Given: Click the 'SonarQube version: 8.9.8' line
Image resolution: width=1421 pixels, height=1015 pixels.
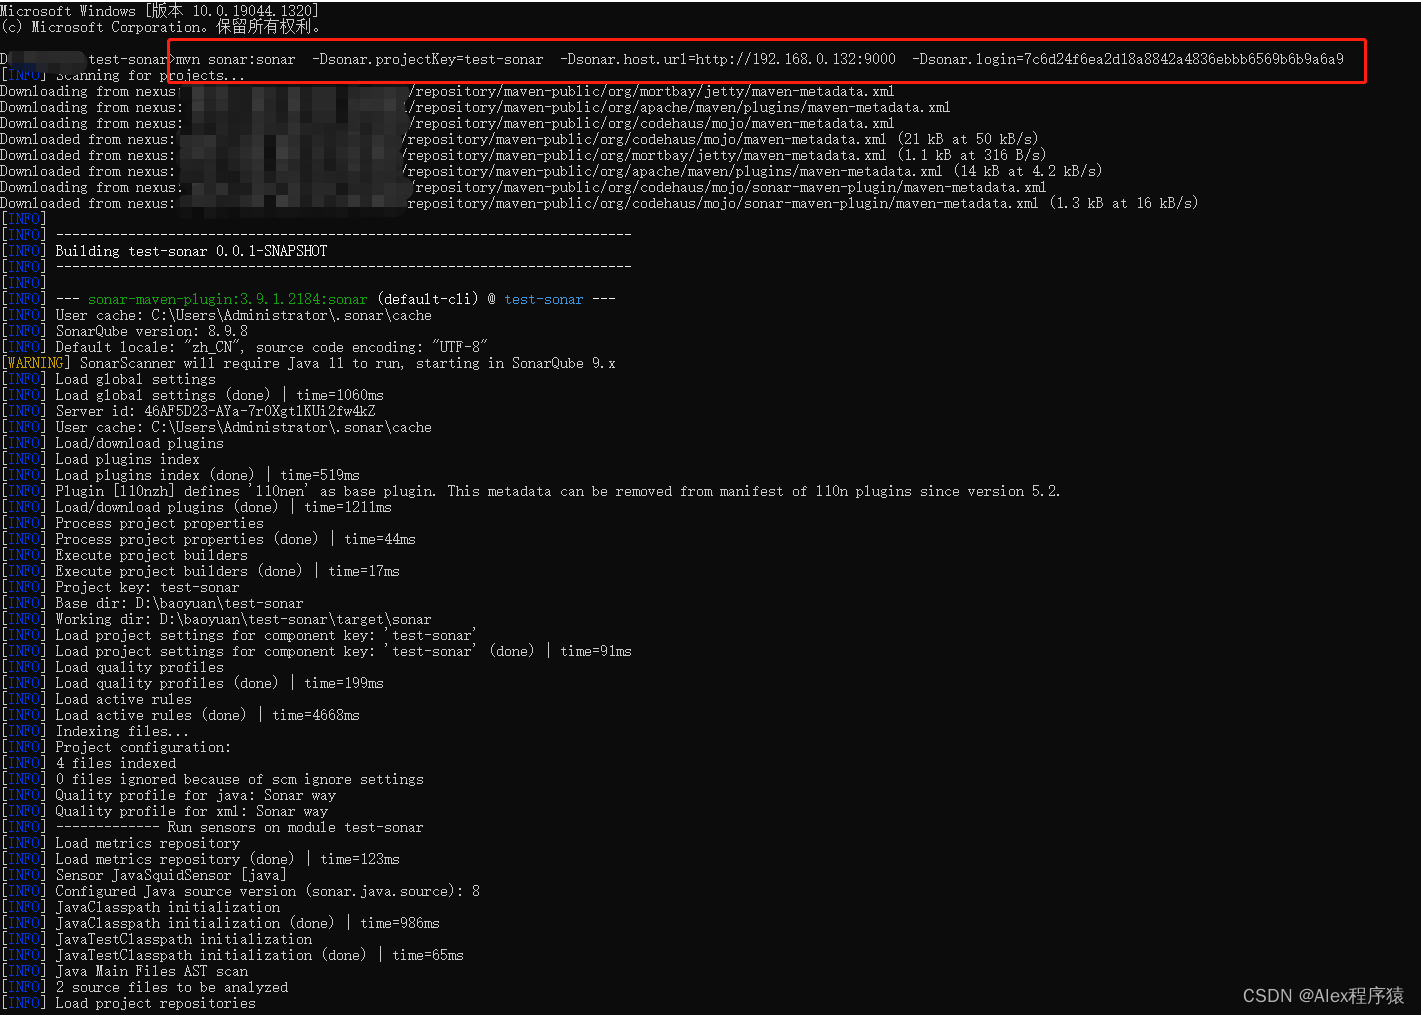Looking at the screenshot, I should pyautogui.click(x=125, y=331).
